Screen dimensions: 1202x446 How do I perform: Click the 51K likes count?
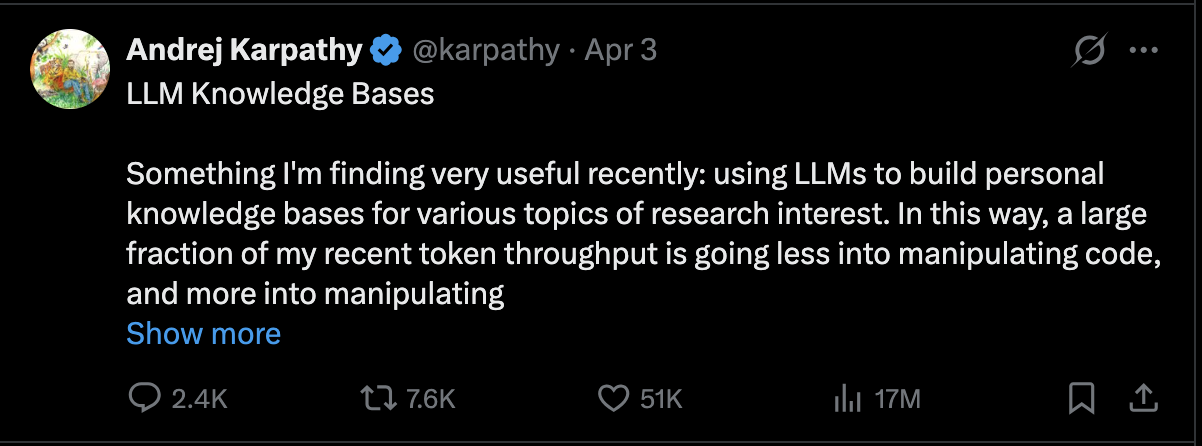(x=660, y=399)
